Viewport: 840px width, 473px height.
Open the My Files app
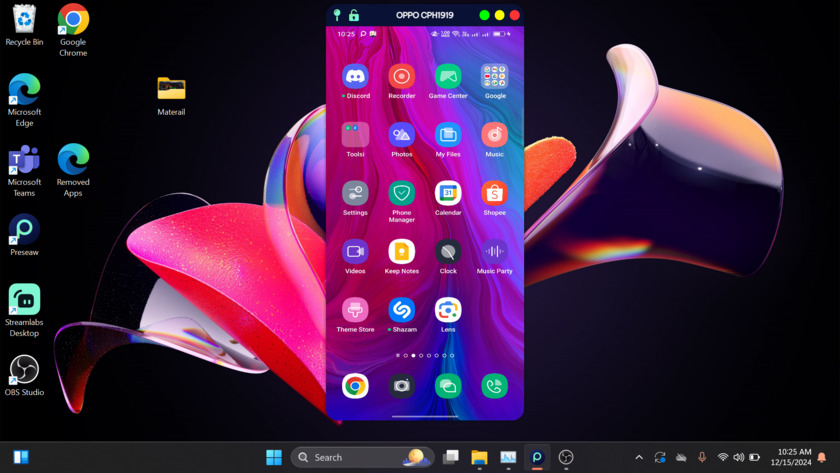pos(448,134)
